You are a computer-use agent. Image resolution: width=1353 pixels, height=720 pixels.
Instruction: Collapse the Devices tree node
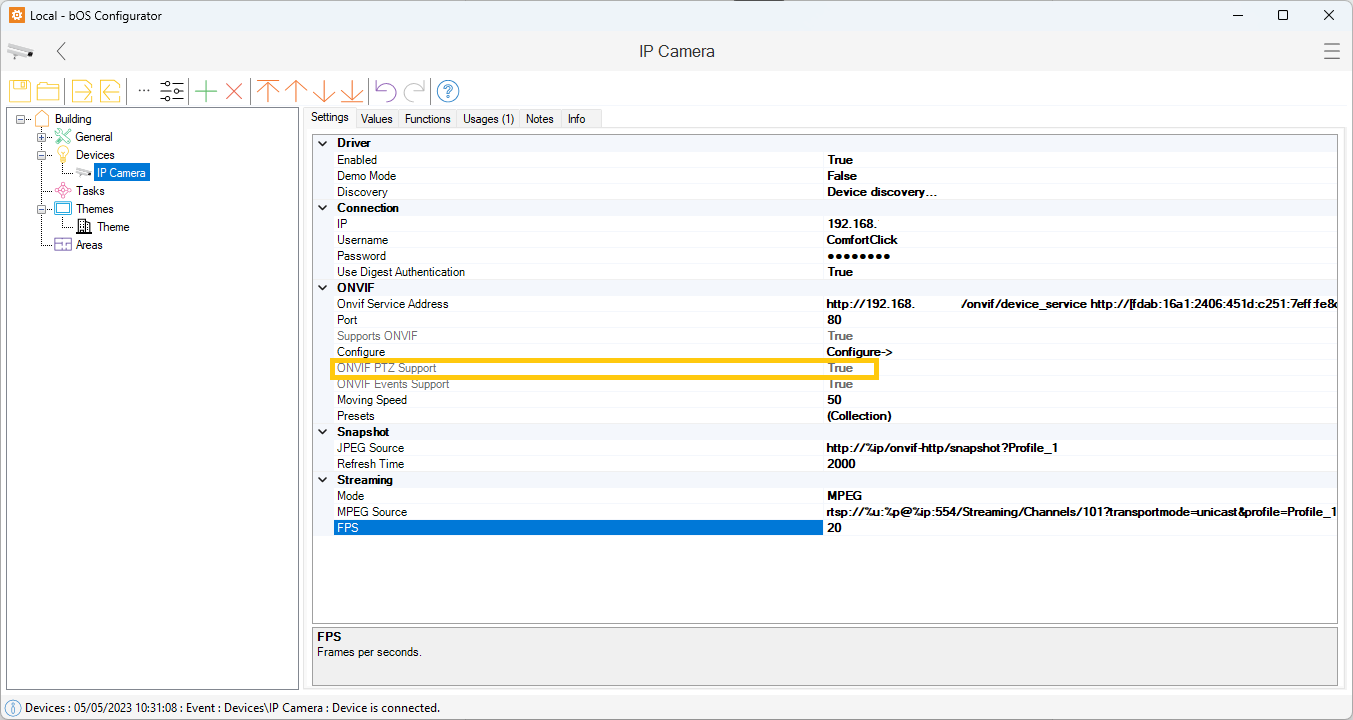point(43,155)
